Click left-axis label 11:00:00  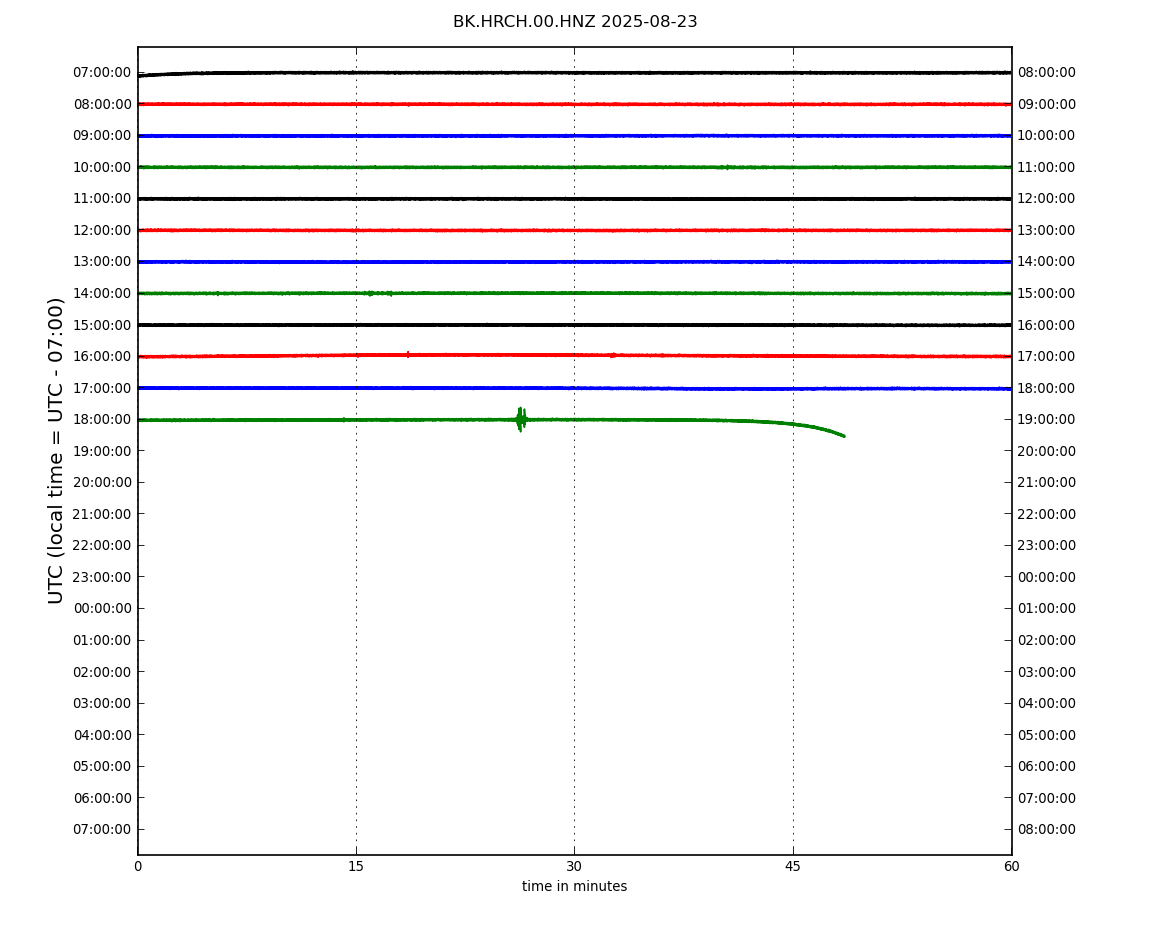103,199
